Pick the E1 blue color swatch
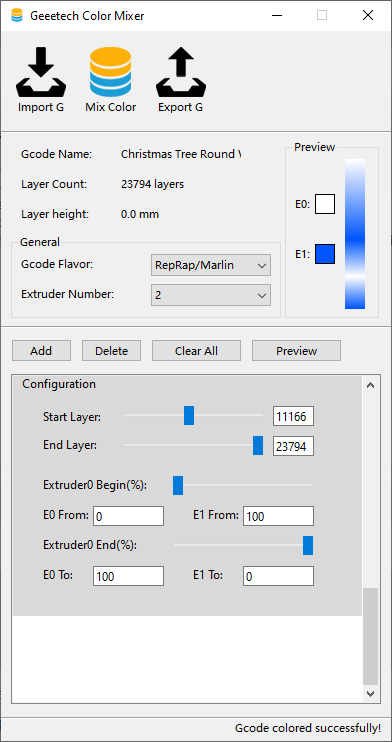392x742 pixels. pos(325,254)
